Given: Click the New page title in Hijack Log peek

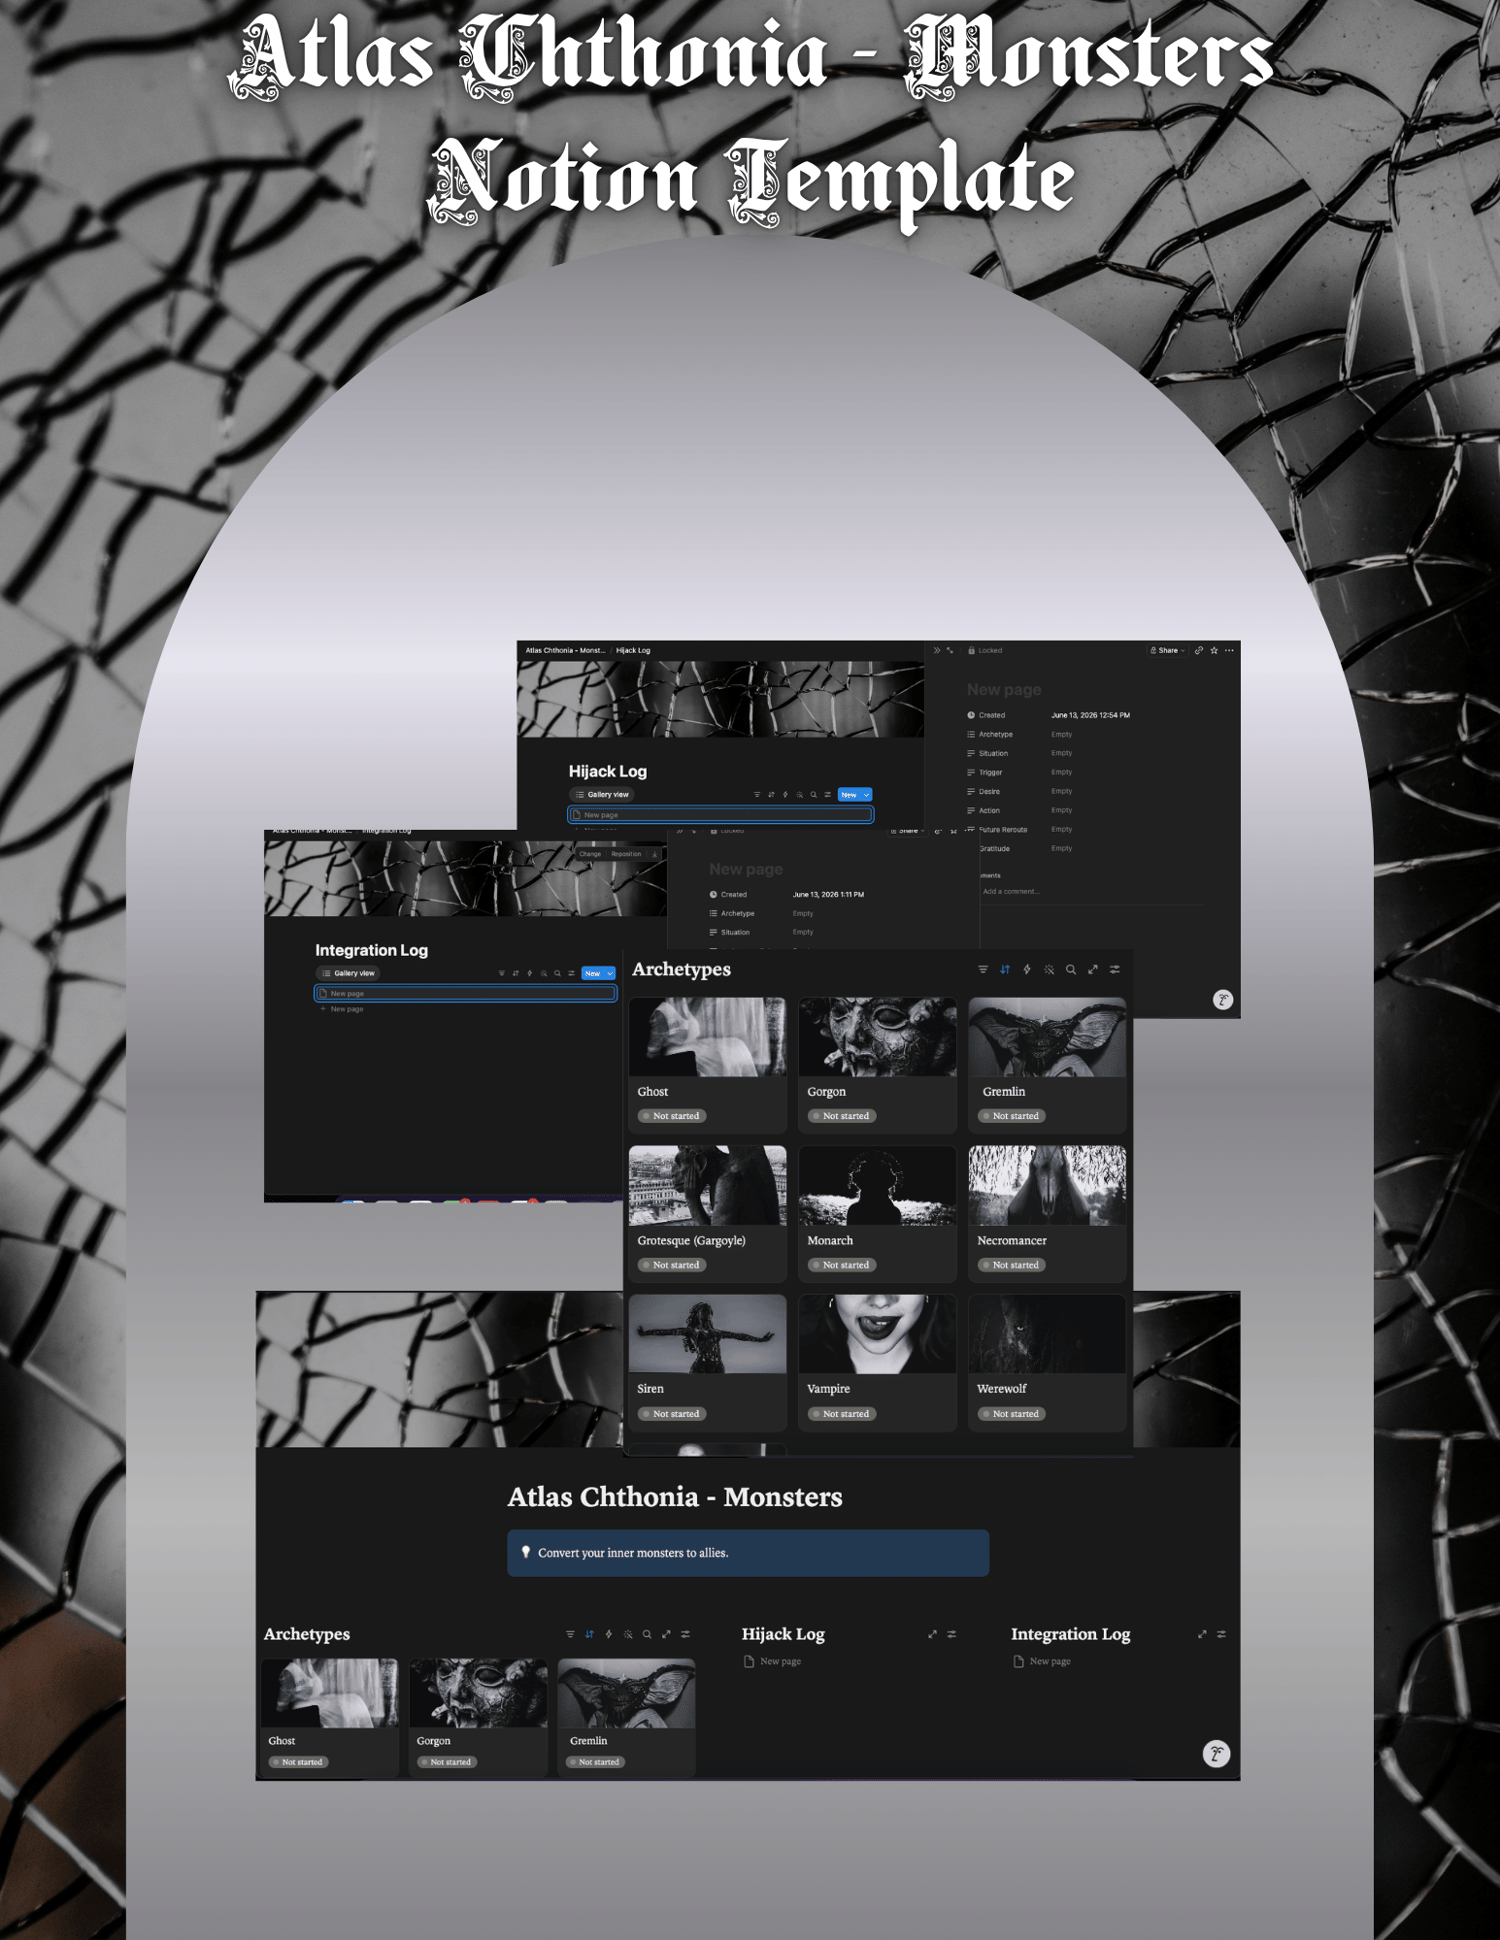Looking at the screenshot, I should pos(1004,690).
